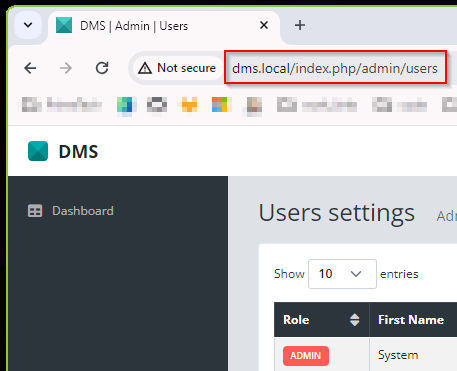Viewport: 457px width, 371px height.
Task: Click the tab favicon of DMS Admin
Action: [x=64, y=25]
